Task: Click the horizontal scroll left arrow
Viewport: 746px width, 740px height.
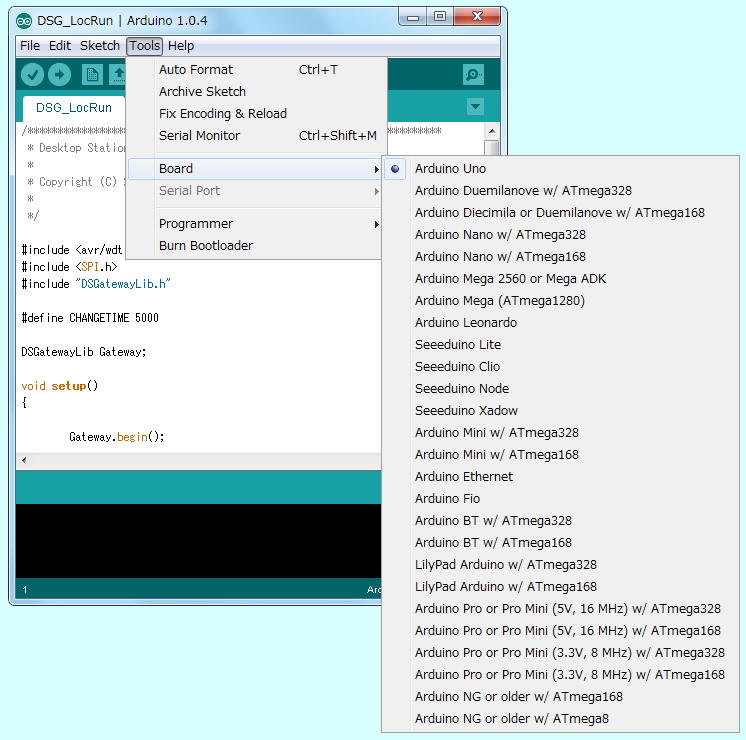Action: (x=24, y=460)
